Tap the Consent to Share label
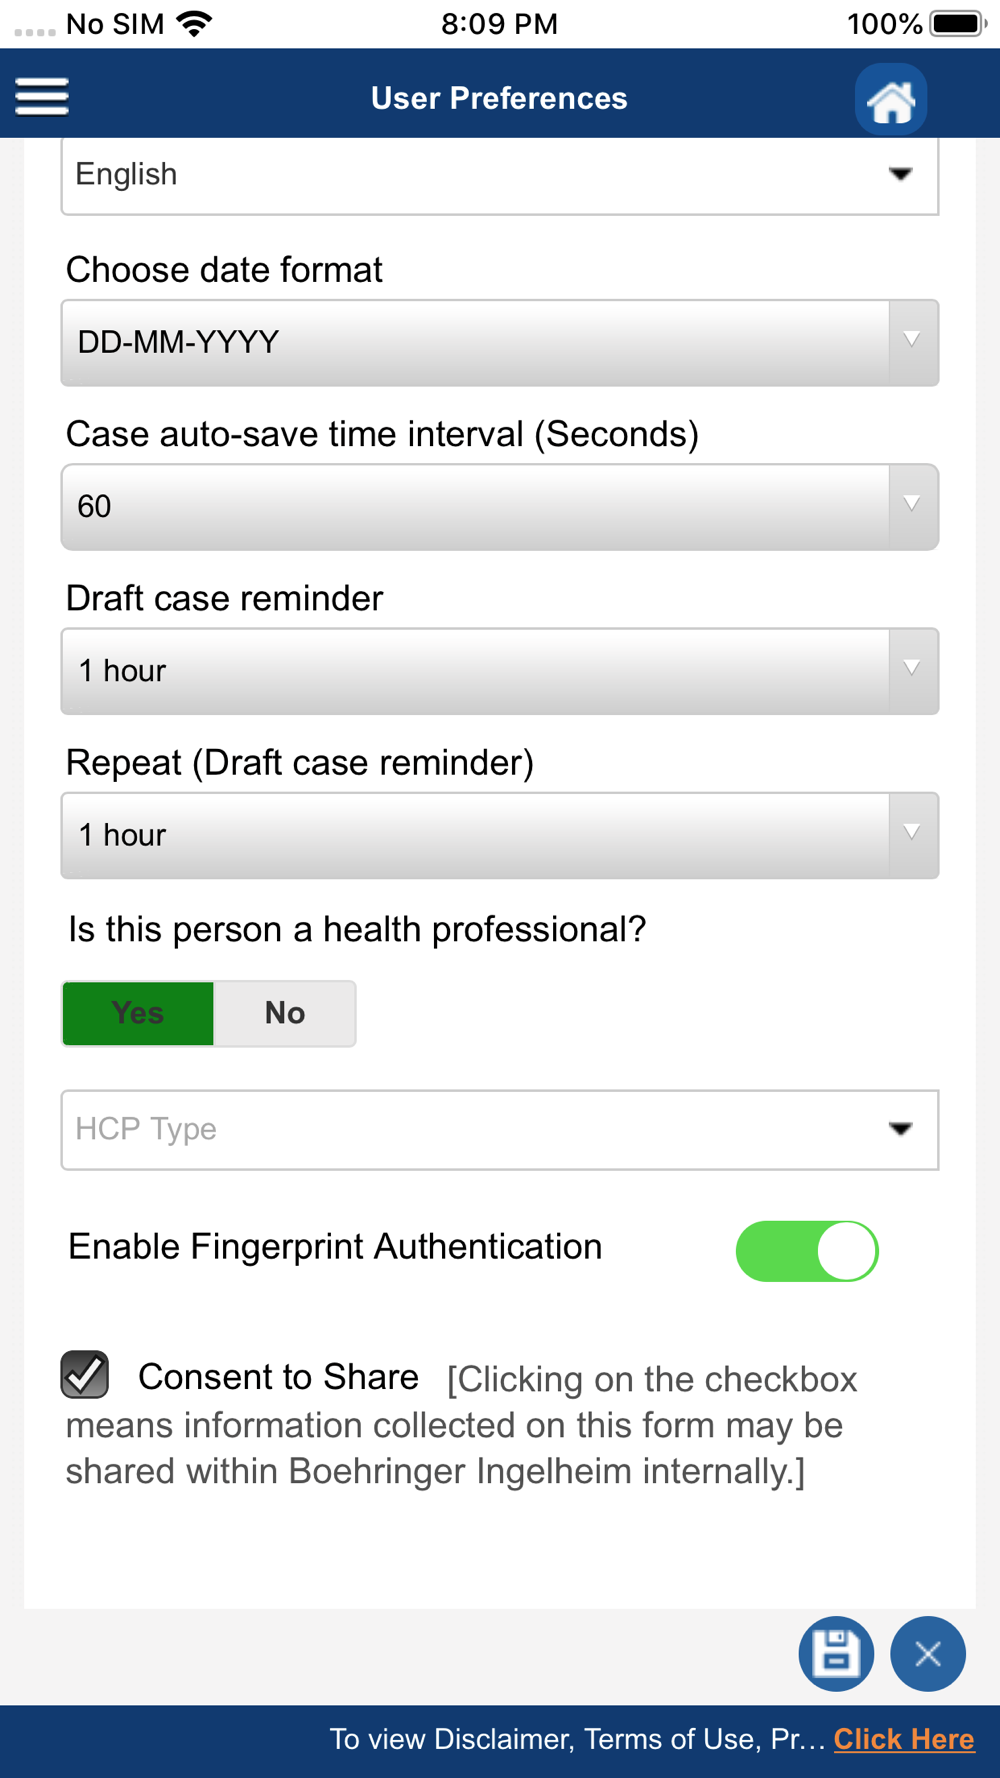Viewport: 1000px width, 1778px height. pos(278,1377)
